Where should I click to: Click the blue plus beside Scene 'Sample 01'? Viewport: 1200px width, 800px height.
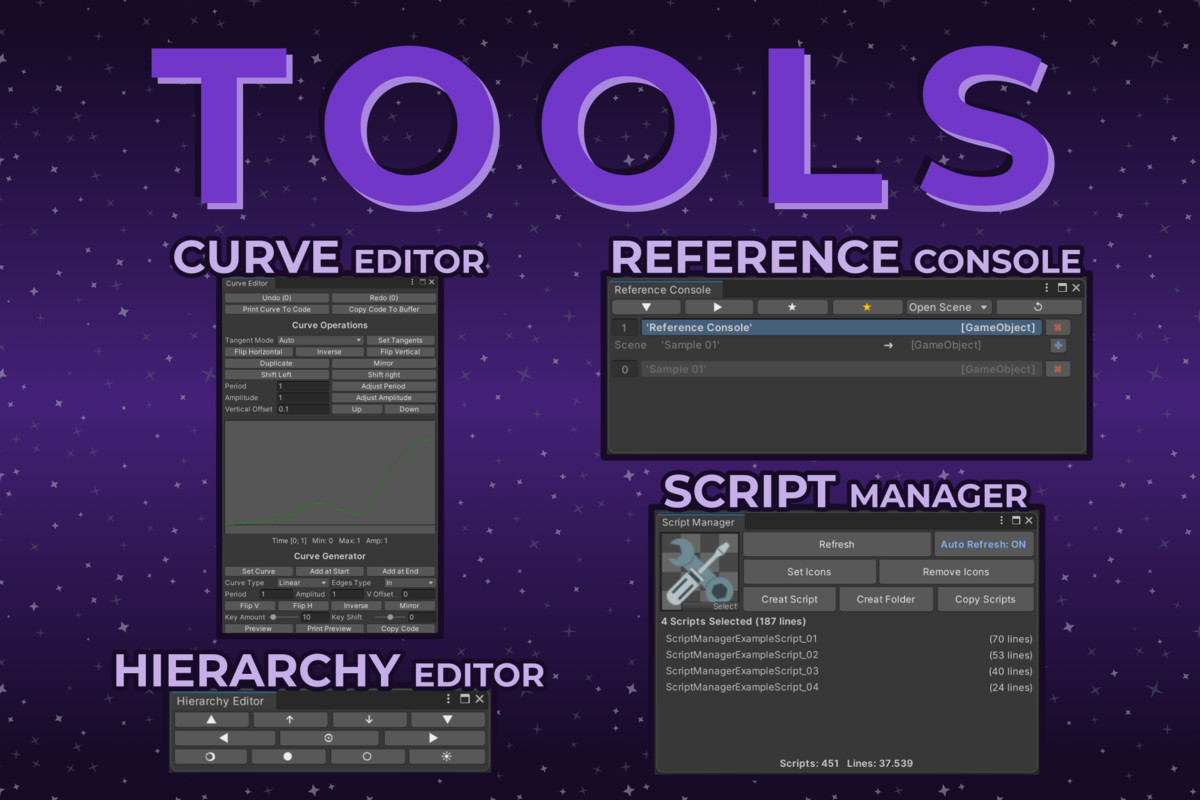pos(1058,346)
